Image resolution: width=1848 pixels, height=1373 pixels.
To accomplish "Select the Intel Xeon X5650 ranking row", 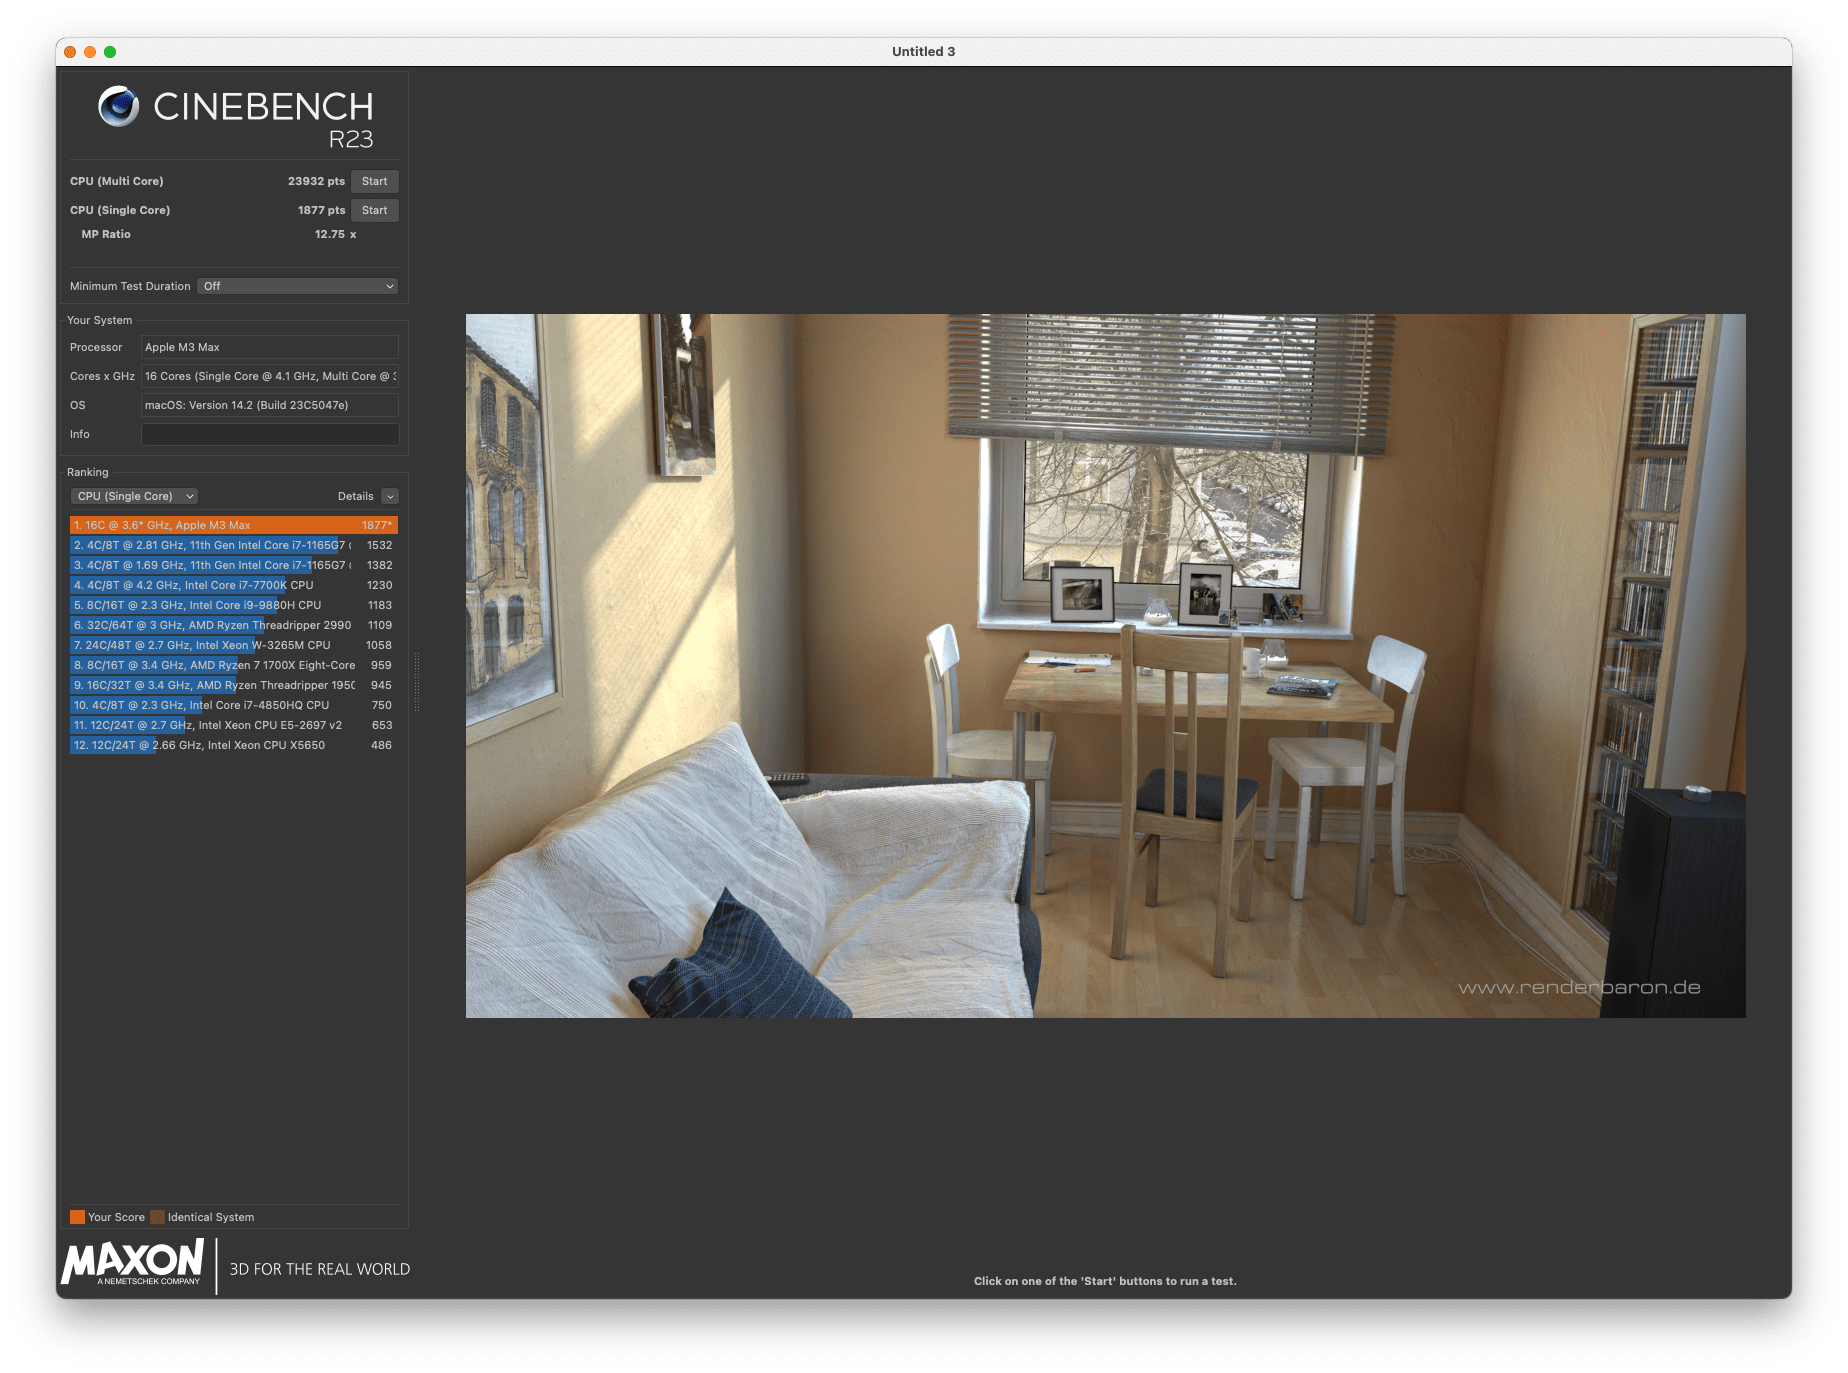I will (234, 745).
